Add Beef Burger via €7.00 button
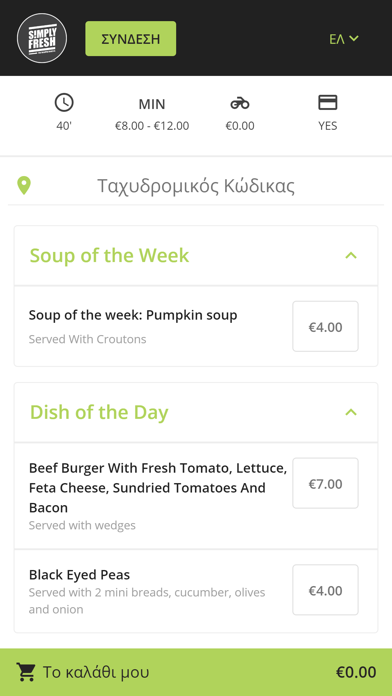The width and height of the screenshot is (392, 696). click(325, 483)
